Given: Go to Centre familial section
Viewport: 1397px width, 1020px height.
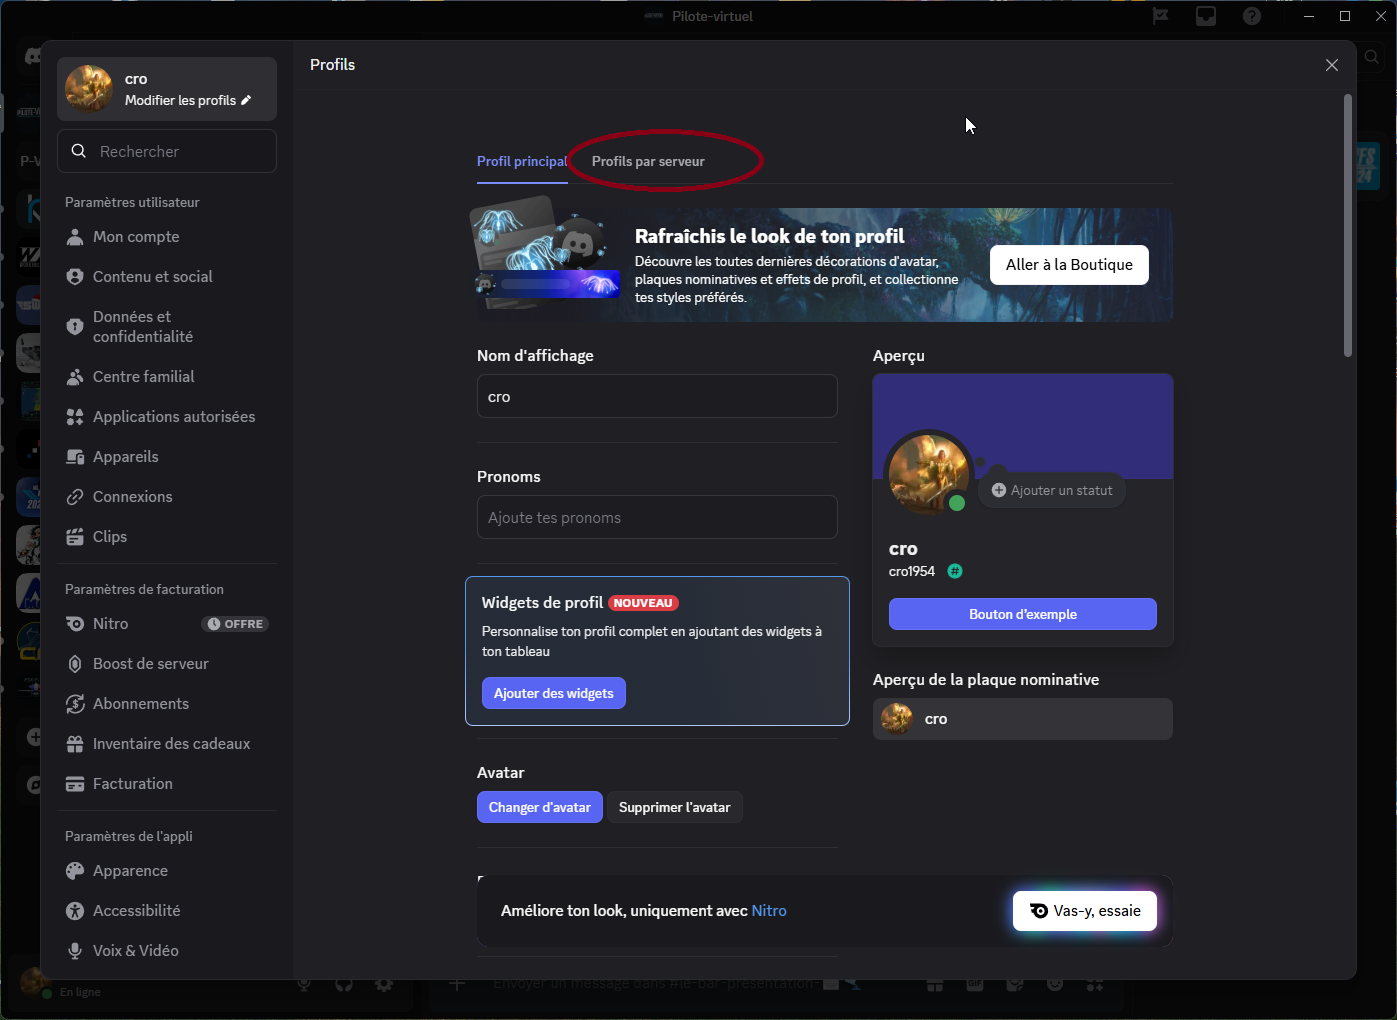Looking at the screenshot, I should (143, 377).
